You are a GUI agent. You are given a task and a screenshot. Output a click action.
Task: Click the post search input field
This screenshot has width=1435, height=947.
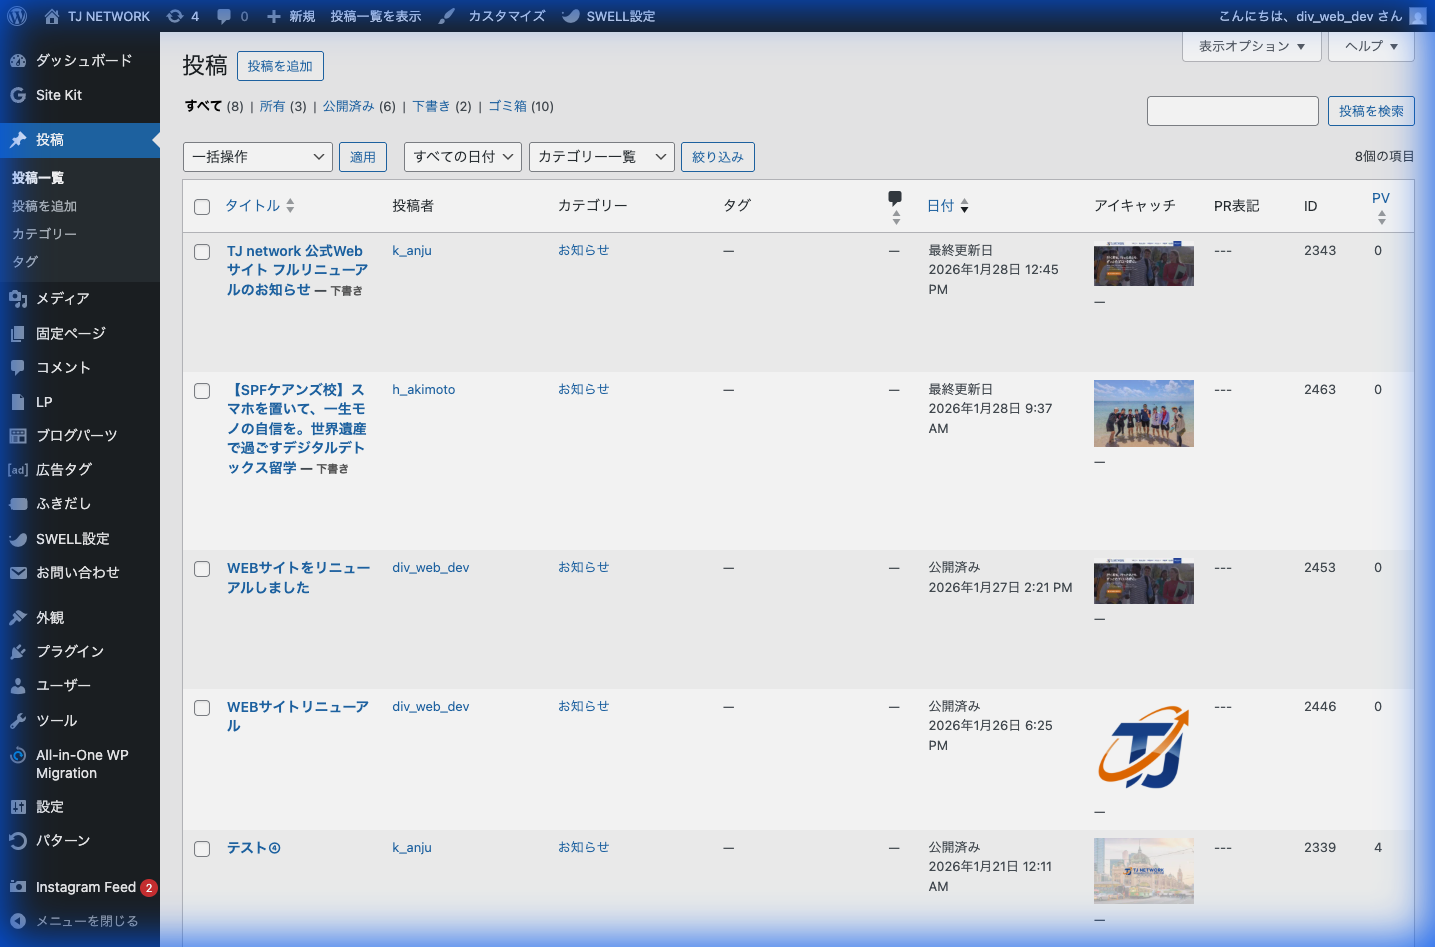pyautogui.click(x=1232, y=111)
